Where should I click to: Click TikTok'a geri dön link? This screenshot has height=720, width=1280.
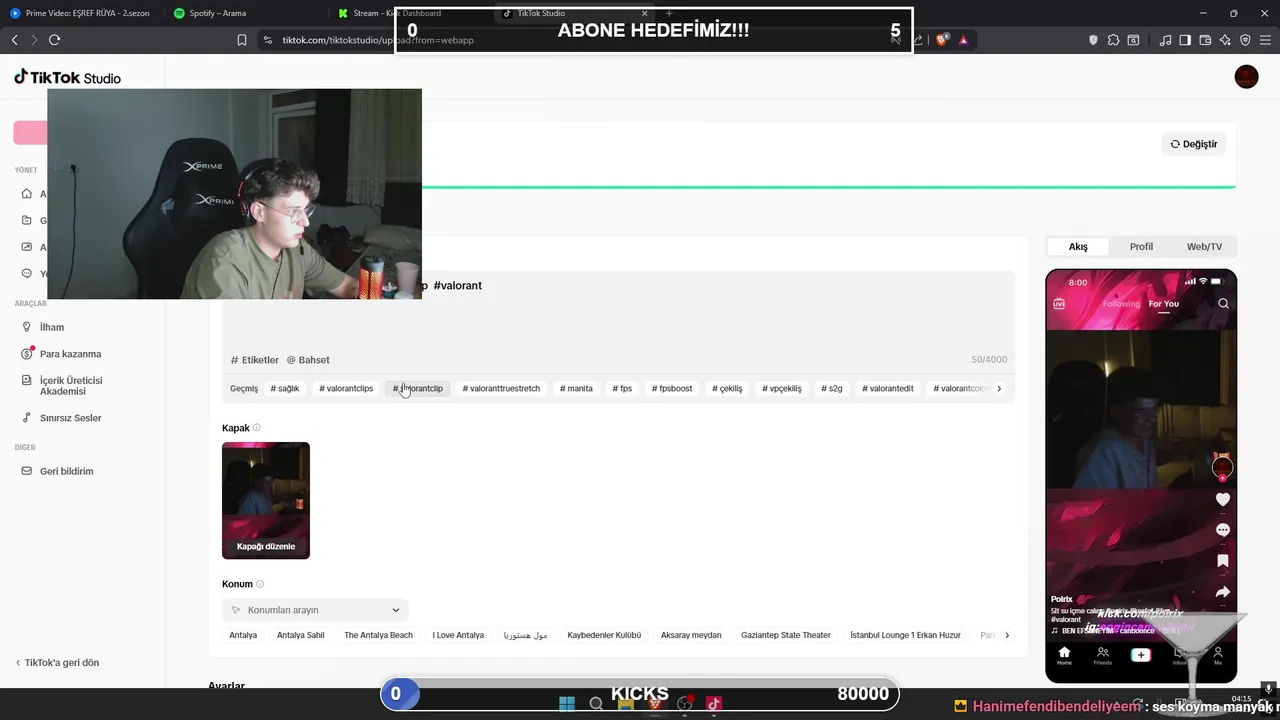coord(57,663)
